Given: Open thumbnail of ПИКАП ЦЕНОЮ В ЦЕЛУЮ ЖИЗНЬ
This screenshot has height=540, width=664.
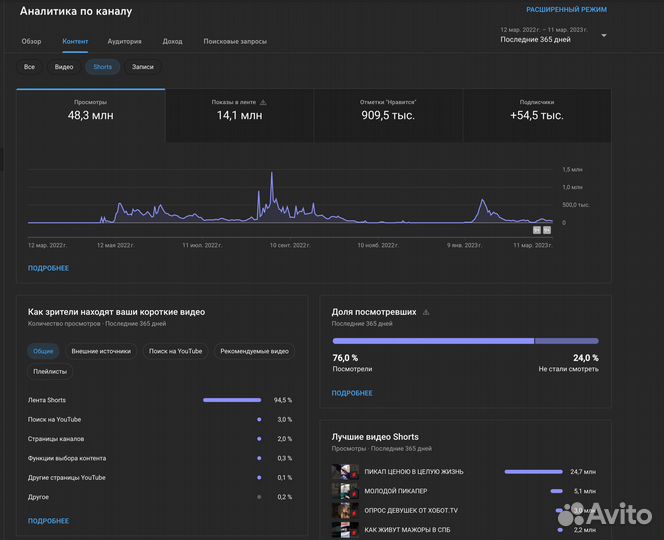Looking at the screenshot, I should click(345, 471).
